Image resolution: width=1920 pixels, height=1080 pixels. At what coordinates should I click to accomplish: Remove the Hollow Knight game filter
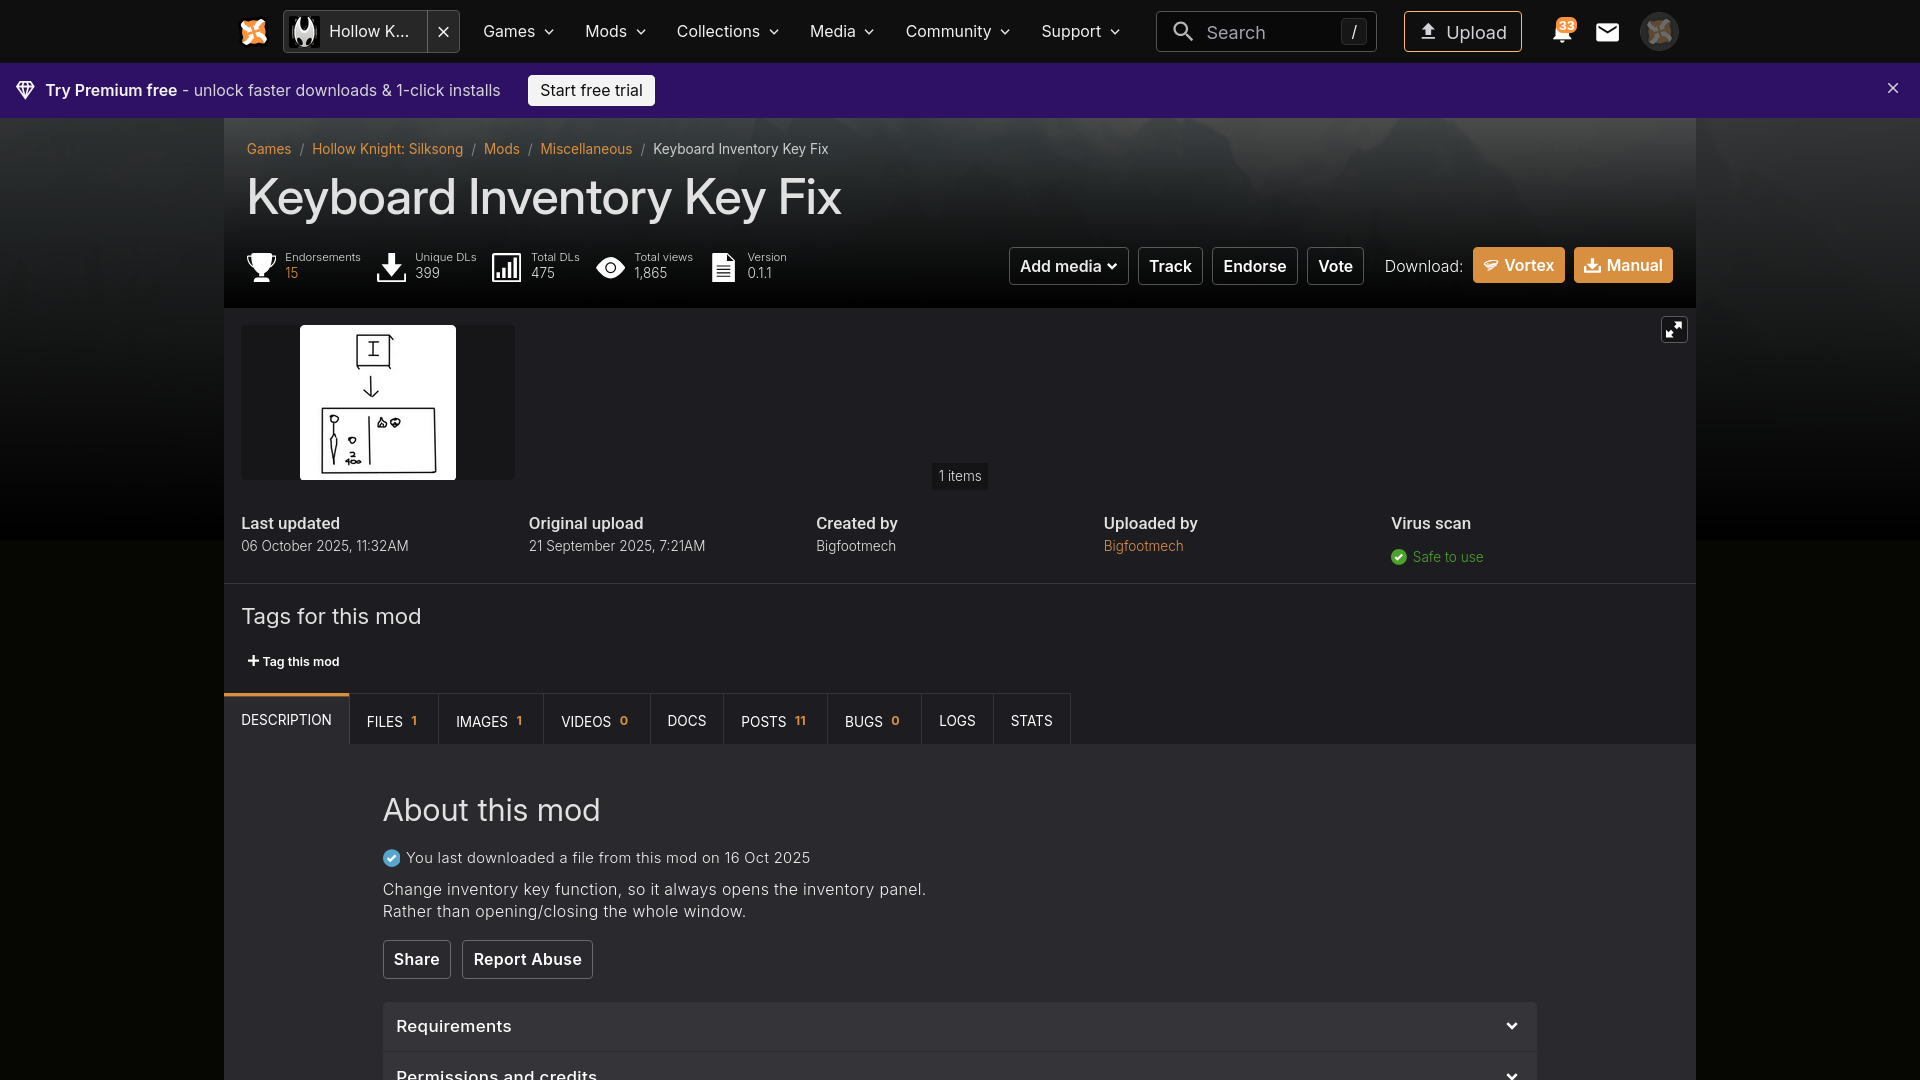[443, 32]
